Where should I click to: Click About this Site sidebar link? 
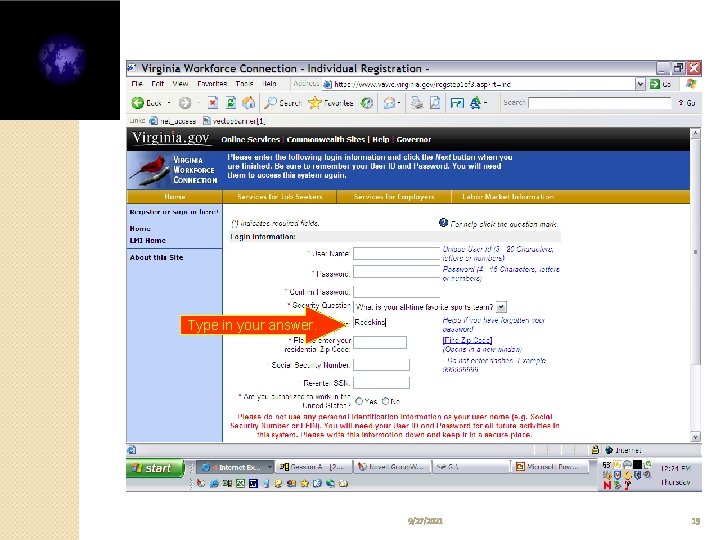coord(156,257)
